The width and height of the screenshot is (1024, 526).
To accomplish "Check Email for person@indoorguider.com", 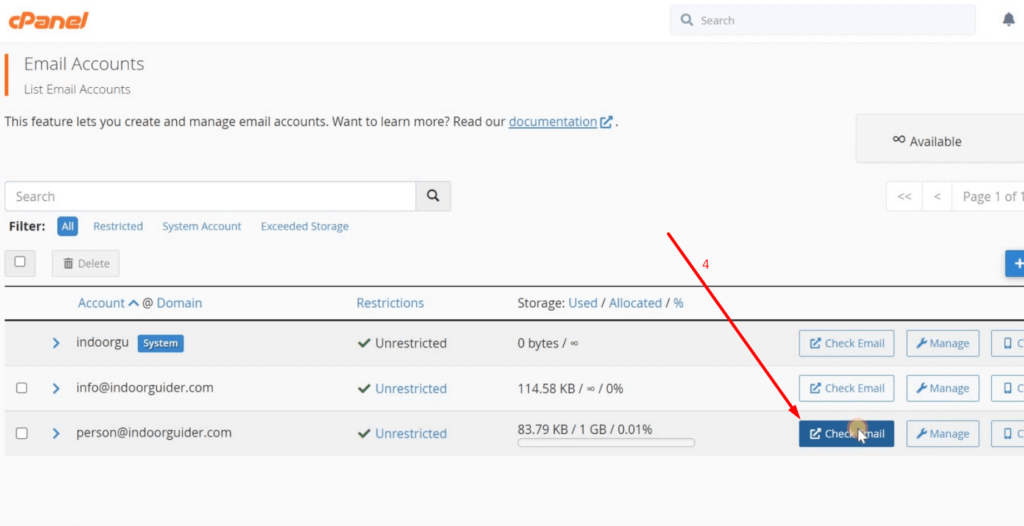I will [846, 433].
